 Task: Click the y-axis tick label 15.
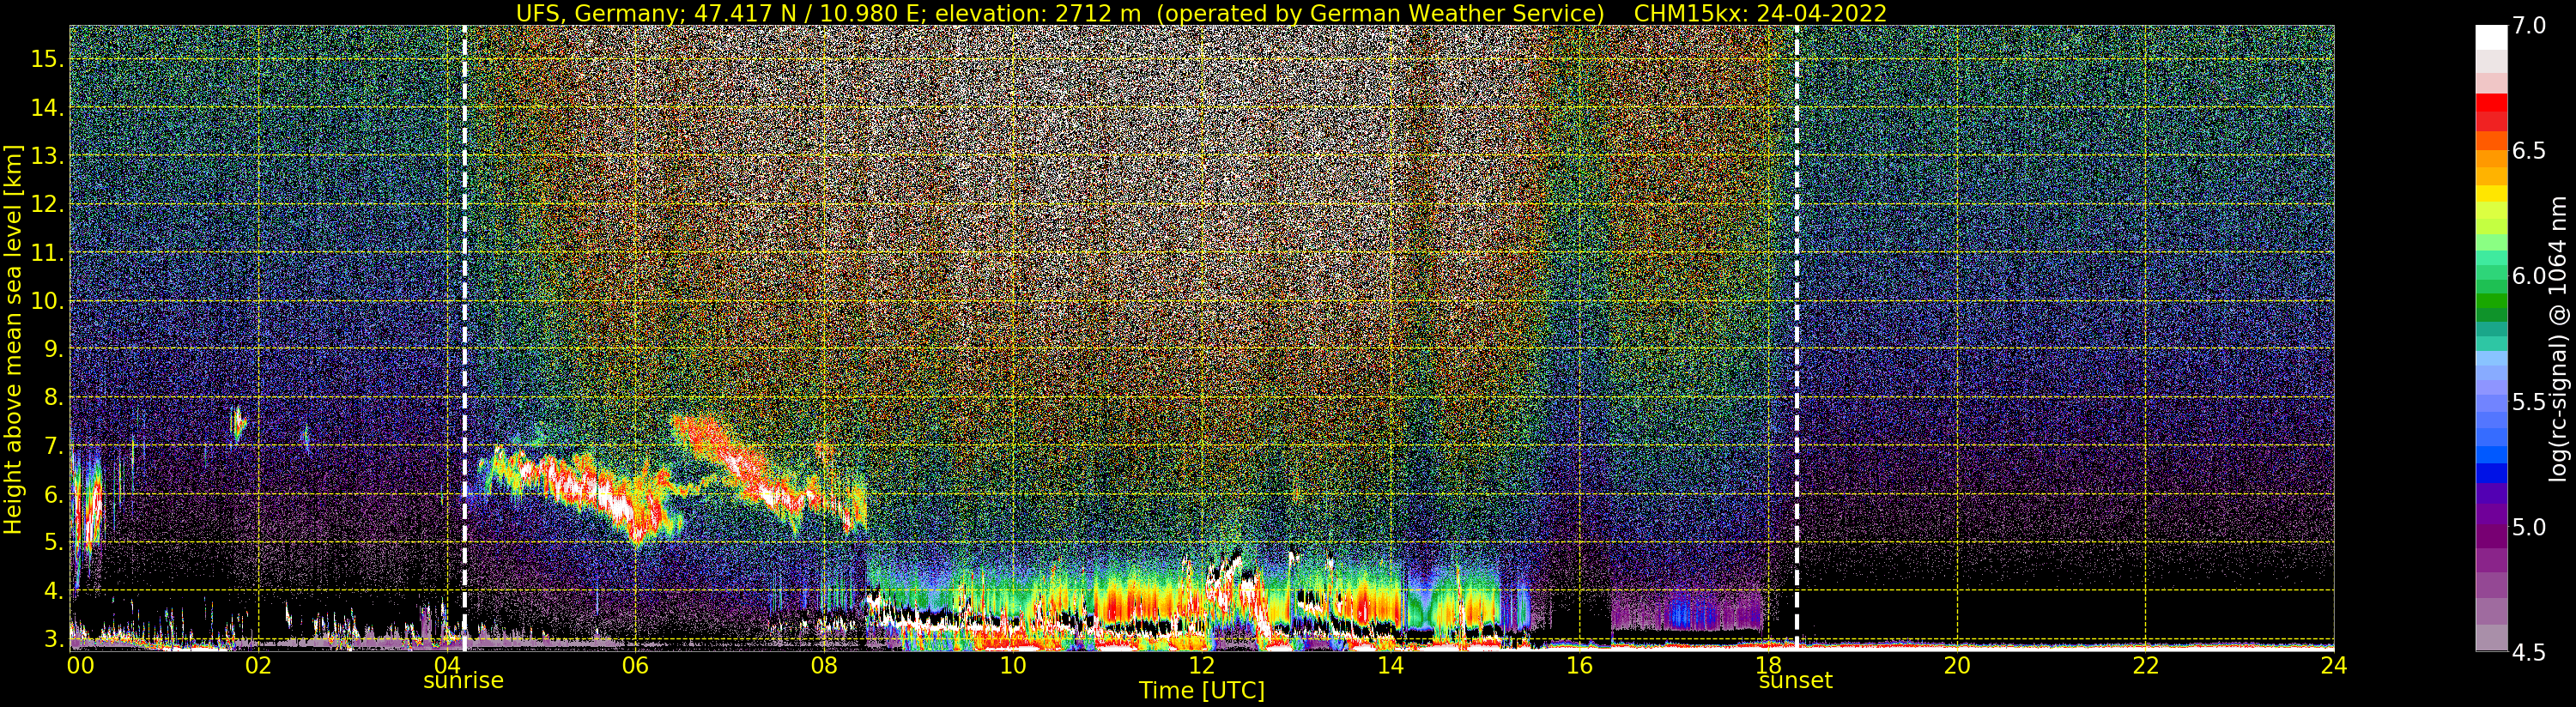tap(47, 59)
